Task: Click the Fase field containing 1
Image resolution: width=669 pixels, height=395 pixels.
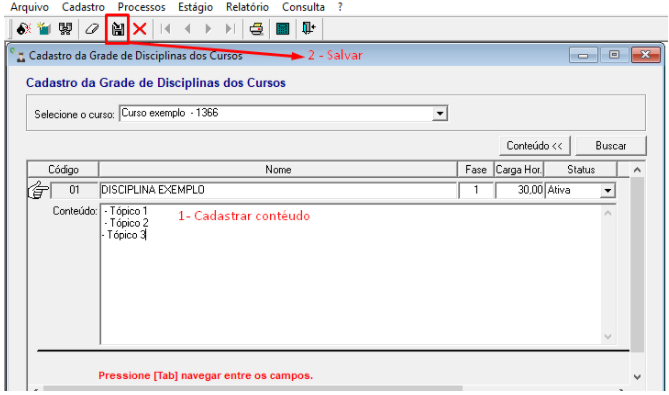Action: [x=475, y=190]
